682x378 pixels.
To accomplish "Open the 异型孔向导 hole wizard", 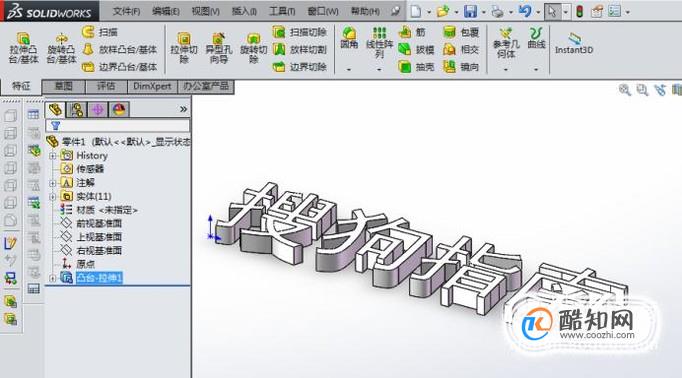I will [218, 48].
